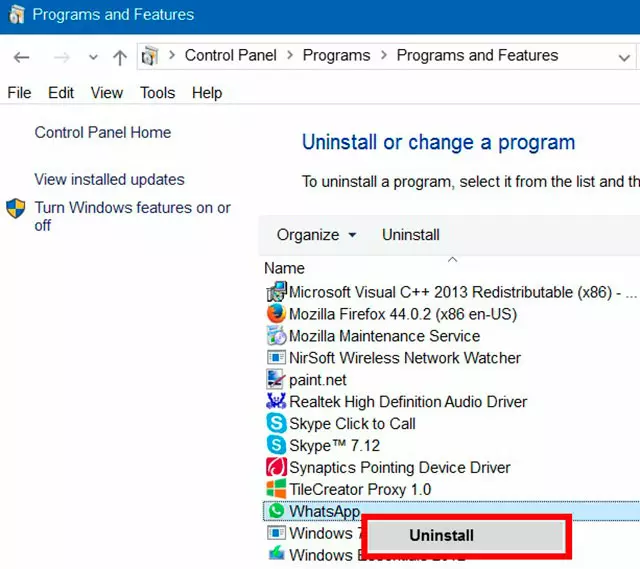
Task: Click the sort arrow above the column header
Action: pyautogui.click(x=452, y=260)
